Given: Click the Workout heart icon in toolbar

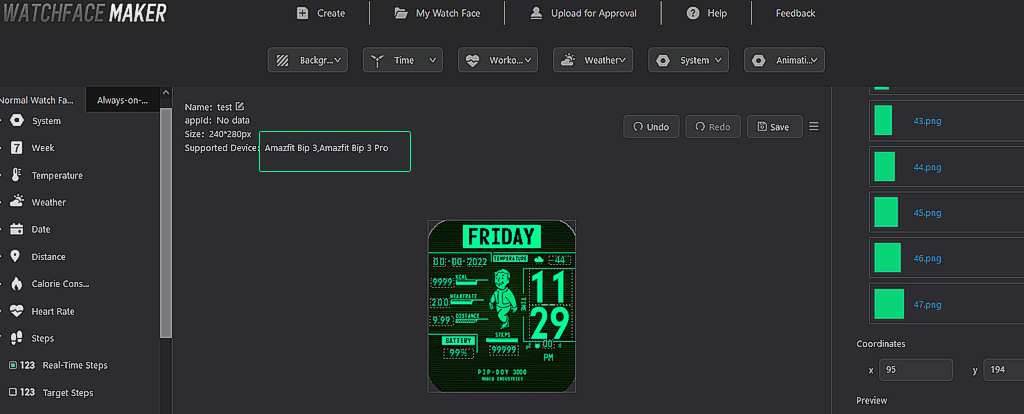Looking at the screenshot, I should point(473,60).
